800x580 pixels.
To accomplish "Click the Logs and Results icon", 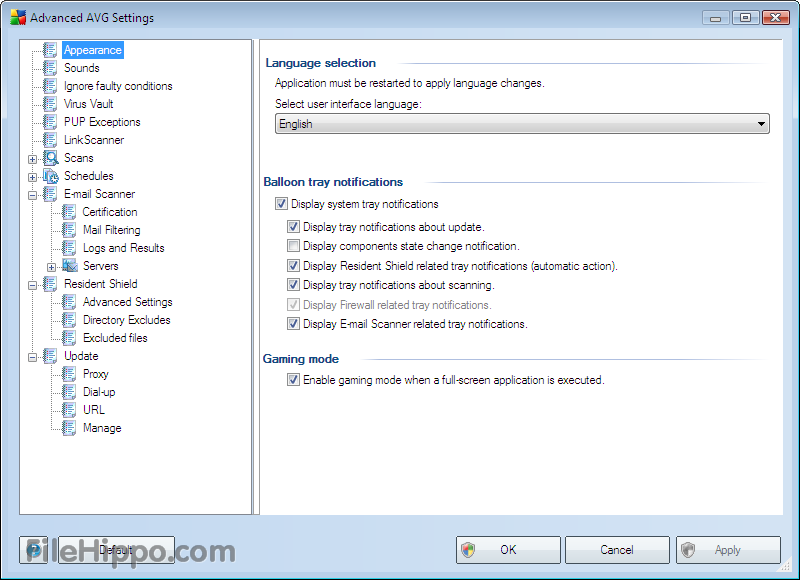I will [x=69, y=248].
